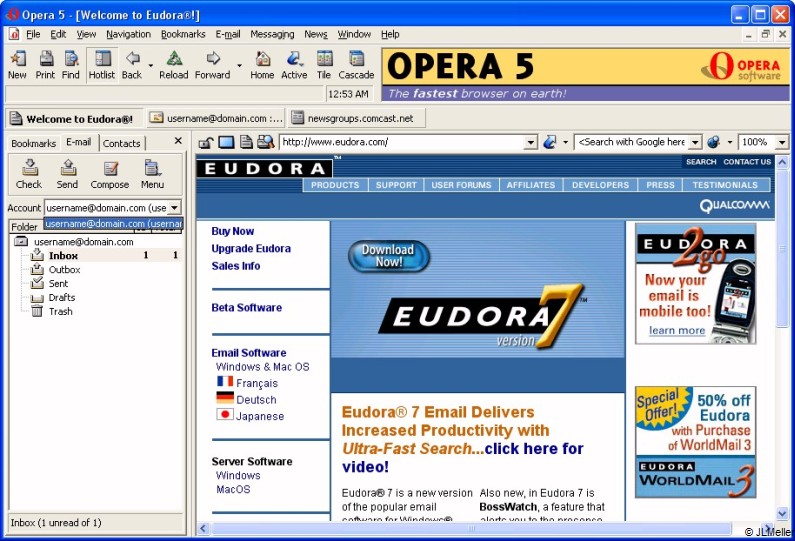
Task: Open the Navigation menu
Action: coord(128,34)
